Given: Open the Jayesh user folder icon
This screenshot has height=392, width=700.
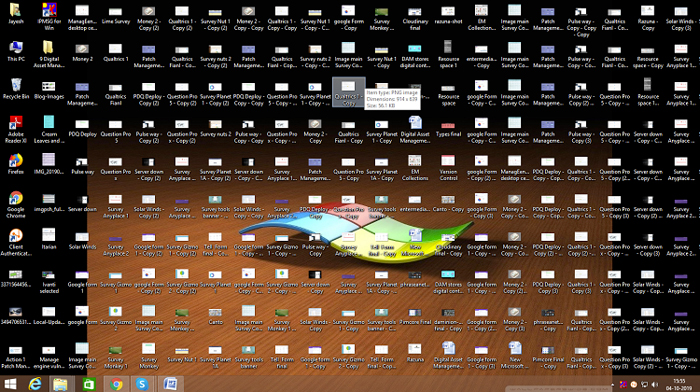Looking at the screenshot, I should point(16,14).
